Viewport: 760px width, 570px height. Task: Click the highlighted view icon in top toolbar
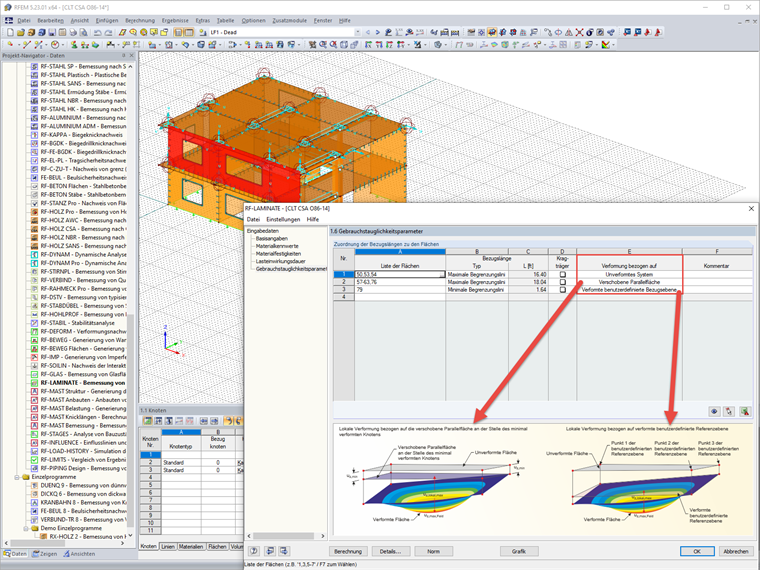pyautogui.click(x=492, y=32)
